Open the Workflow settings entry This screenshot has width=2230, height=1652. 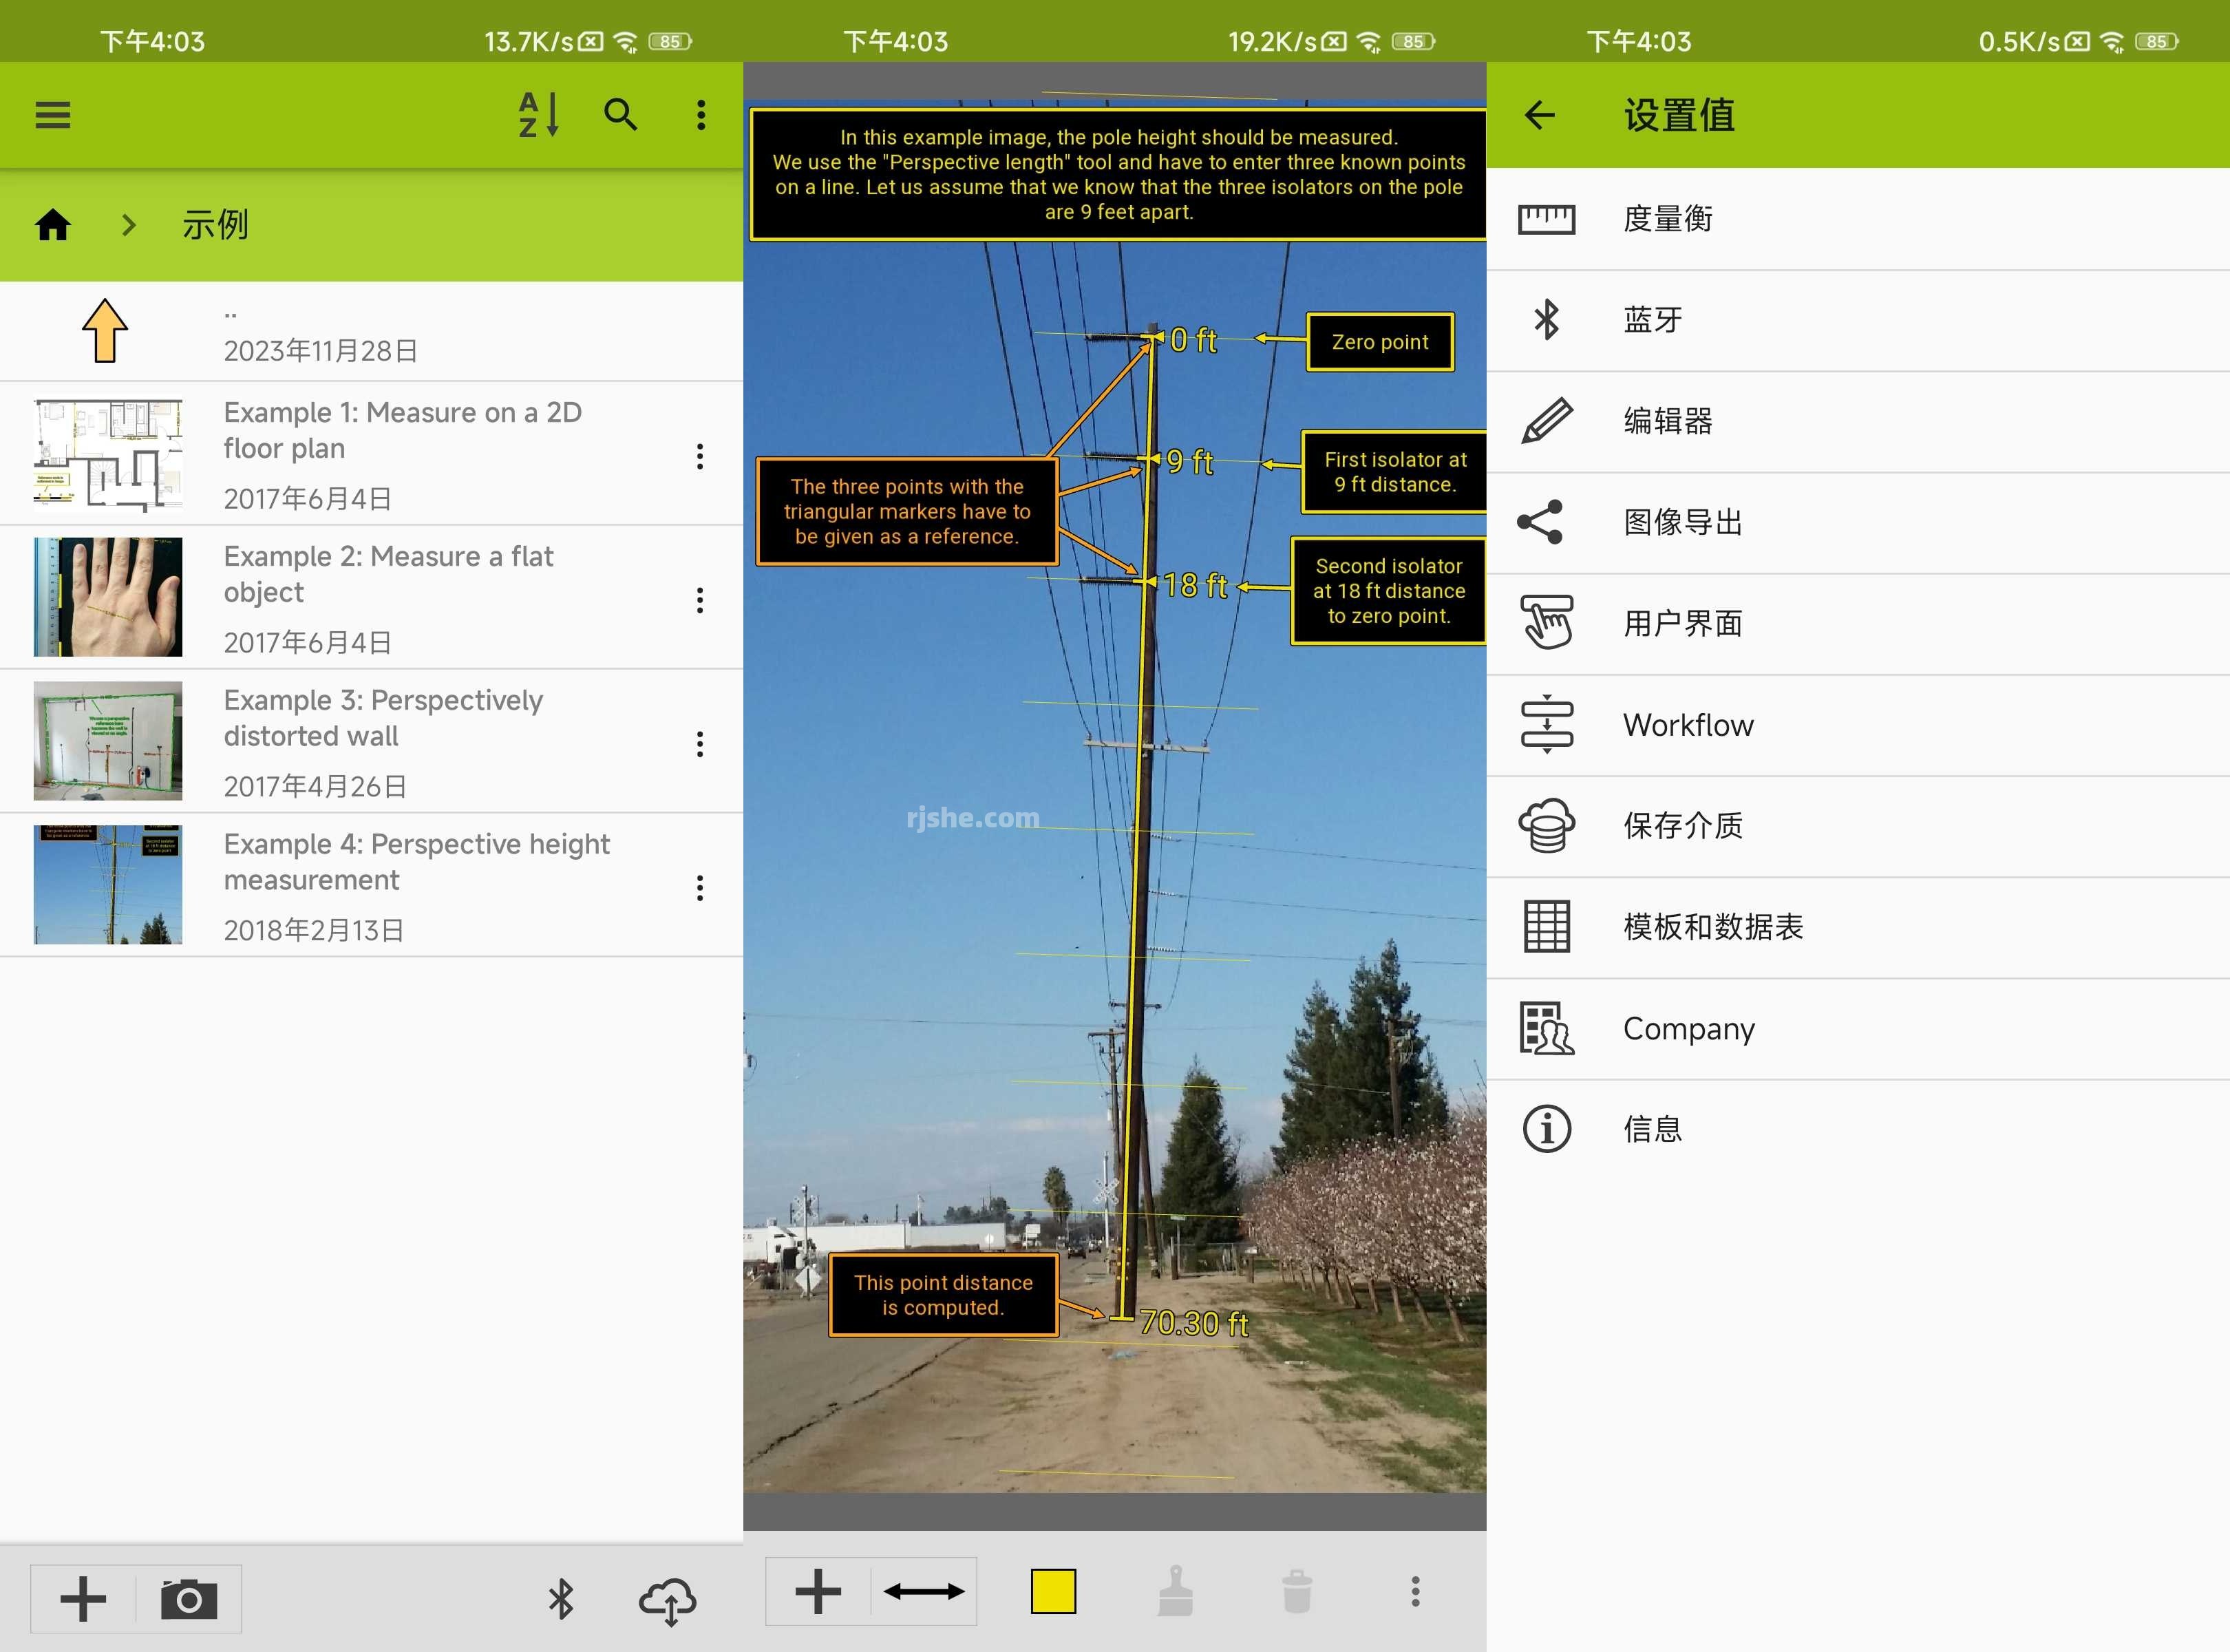click(x=1687, y=725)
